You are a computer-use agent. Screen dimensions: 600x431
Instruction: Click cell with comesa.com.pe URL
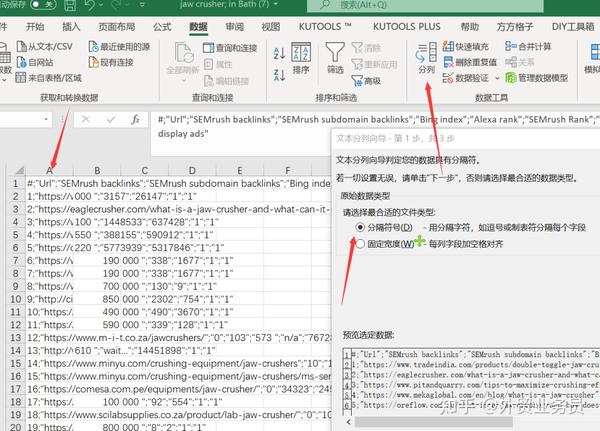[178, 389]
